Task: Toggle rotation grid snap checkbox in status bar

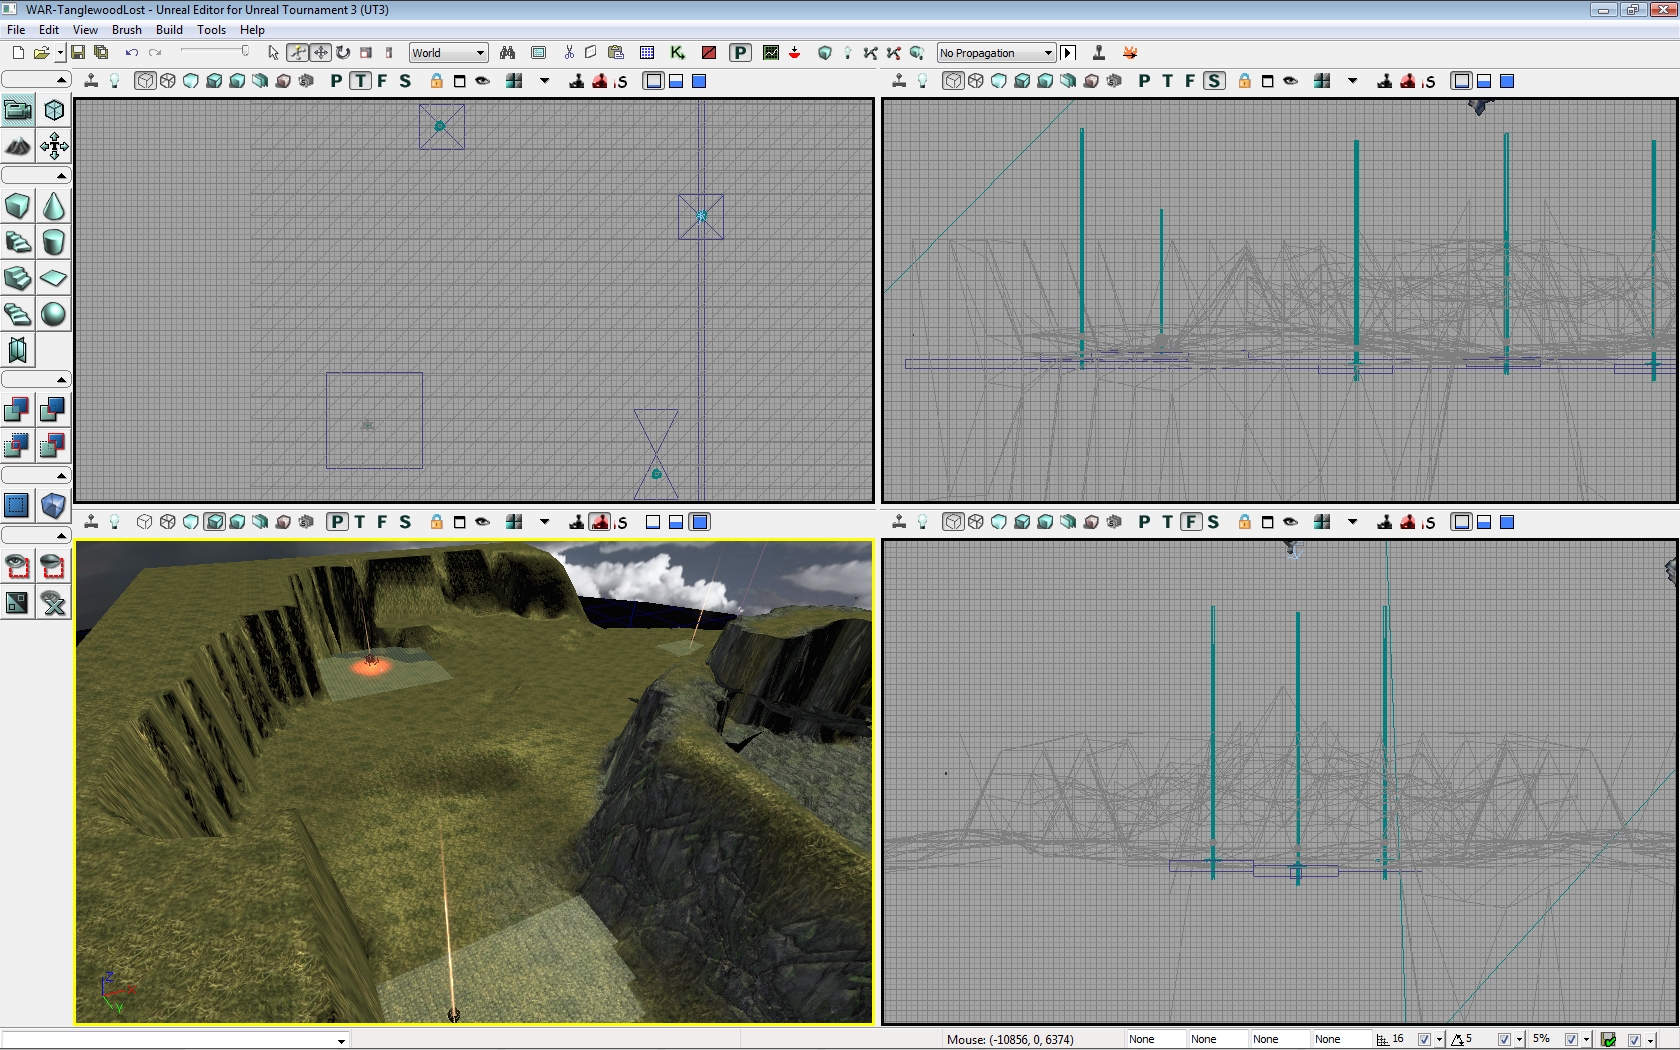Action: 1504,1040
